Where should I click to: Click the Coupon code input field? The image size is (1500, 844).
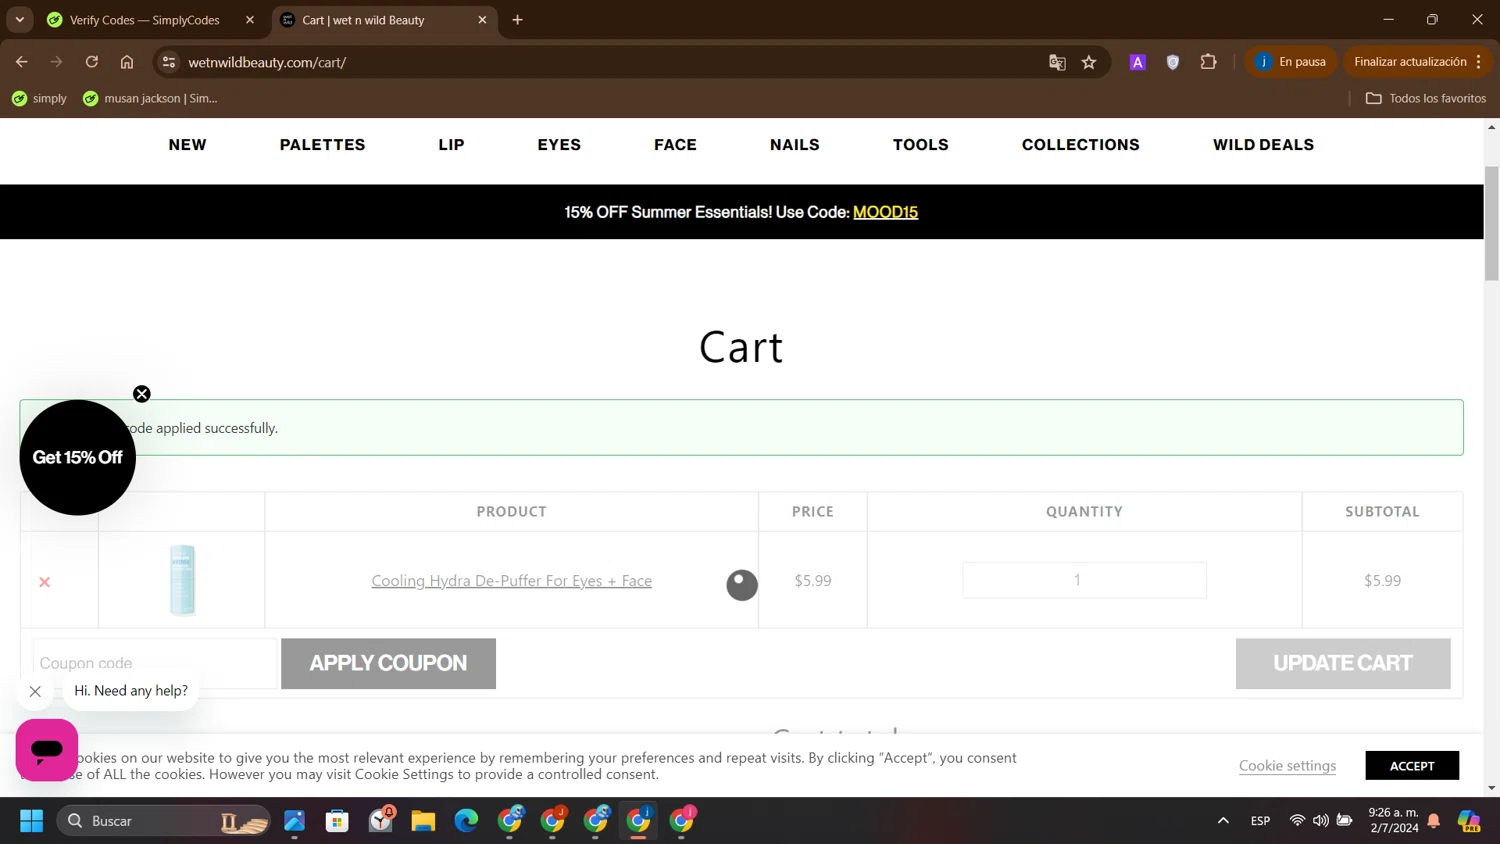tap(154, 663)
